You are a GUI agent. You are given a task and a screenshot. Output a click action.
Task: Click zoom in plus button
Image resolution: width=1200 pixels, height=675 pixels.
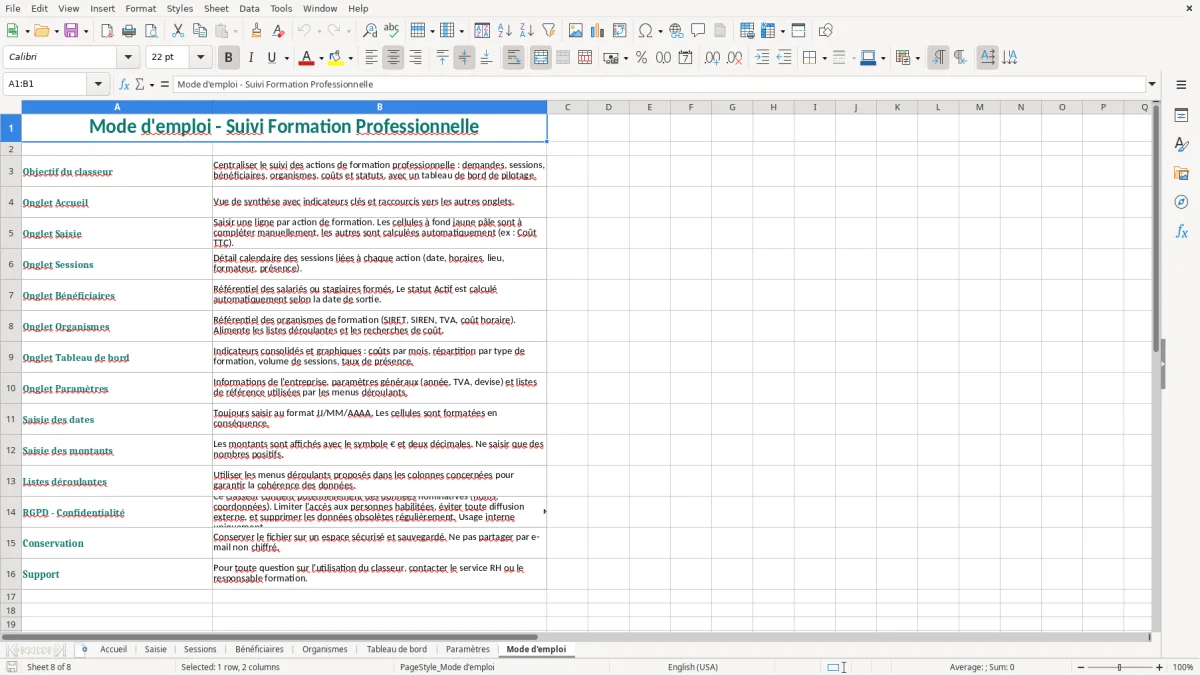[1160, 667]
